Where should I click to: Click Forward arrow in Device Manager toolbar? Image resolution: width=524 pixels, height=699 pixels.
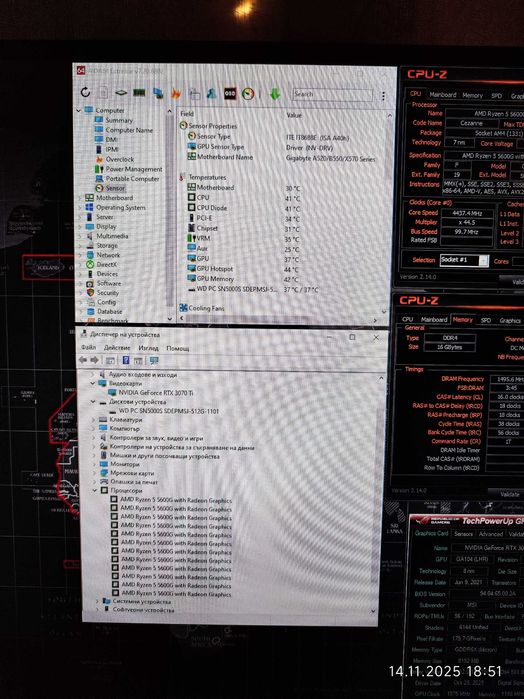coord(94,360)
